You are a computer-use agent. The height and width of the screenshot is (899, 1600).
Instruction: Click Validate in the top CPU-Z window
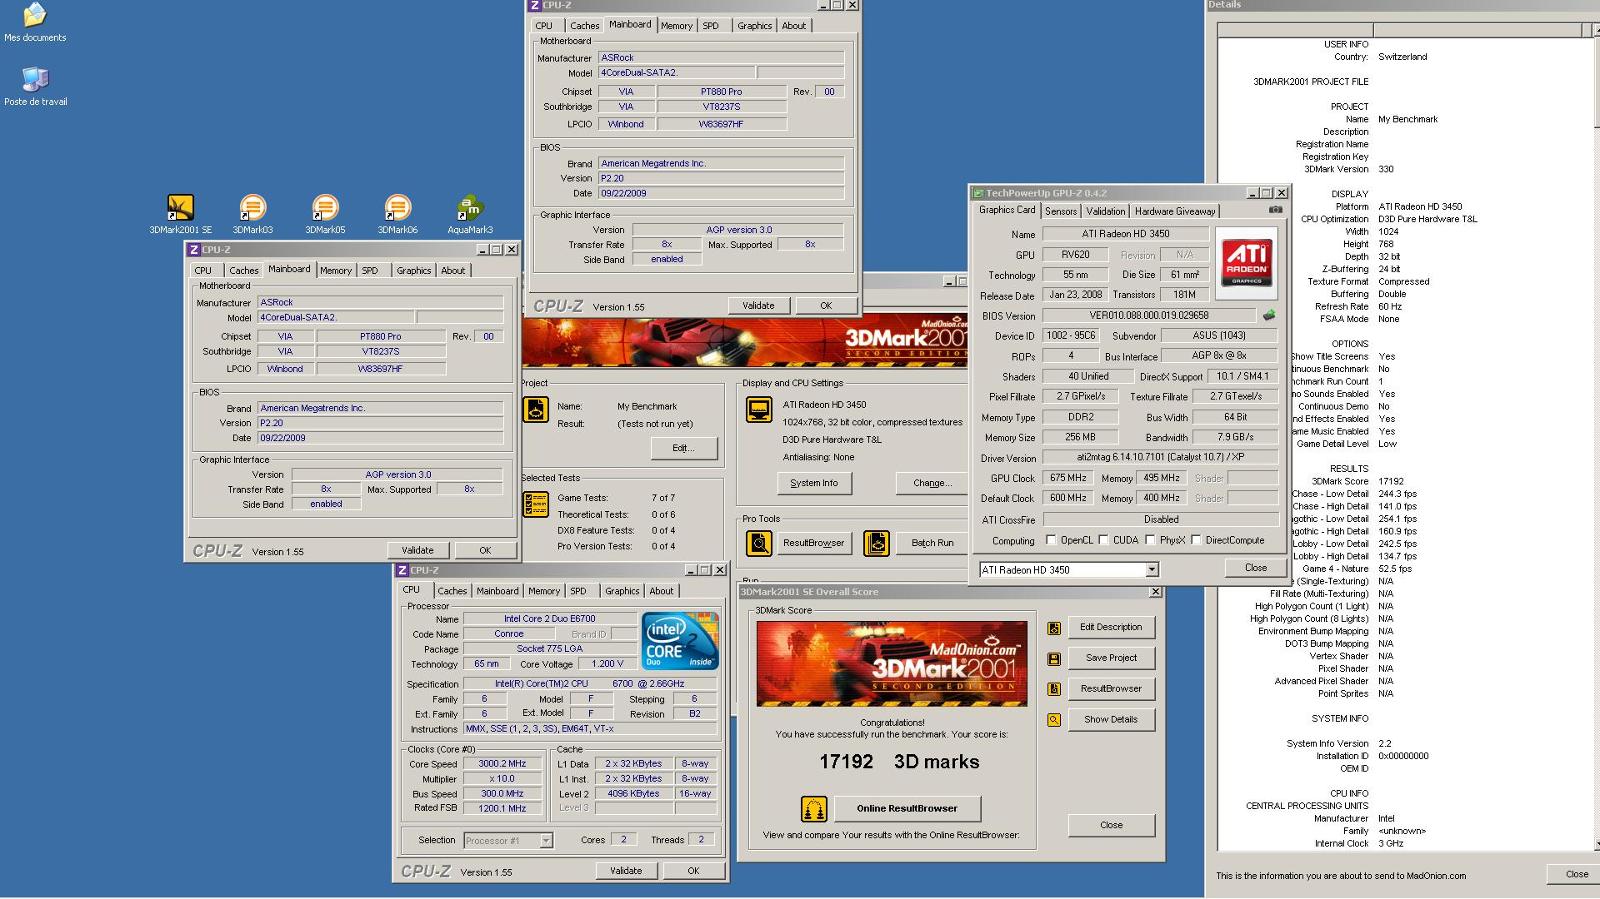click(758, 306)
